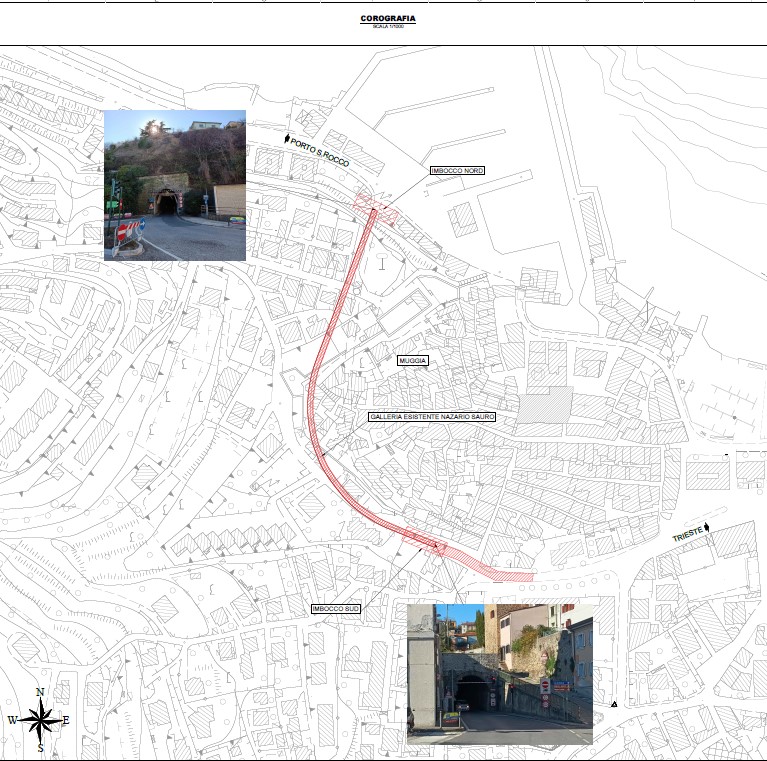Screen dimensions: 767x761
Task: Click the red hatched north portal area
Action: tap(375, 208)
